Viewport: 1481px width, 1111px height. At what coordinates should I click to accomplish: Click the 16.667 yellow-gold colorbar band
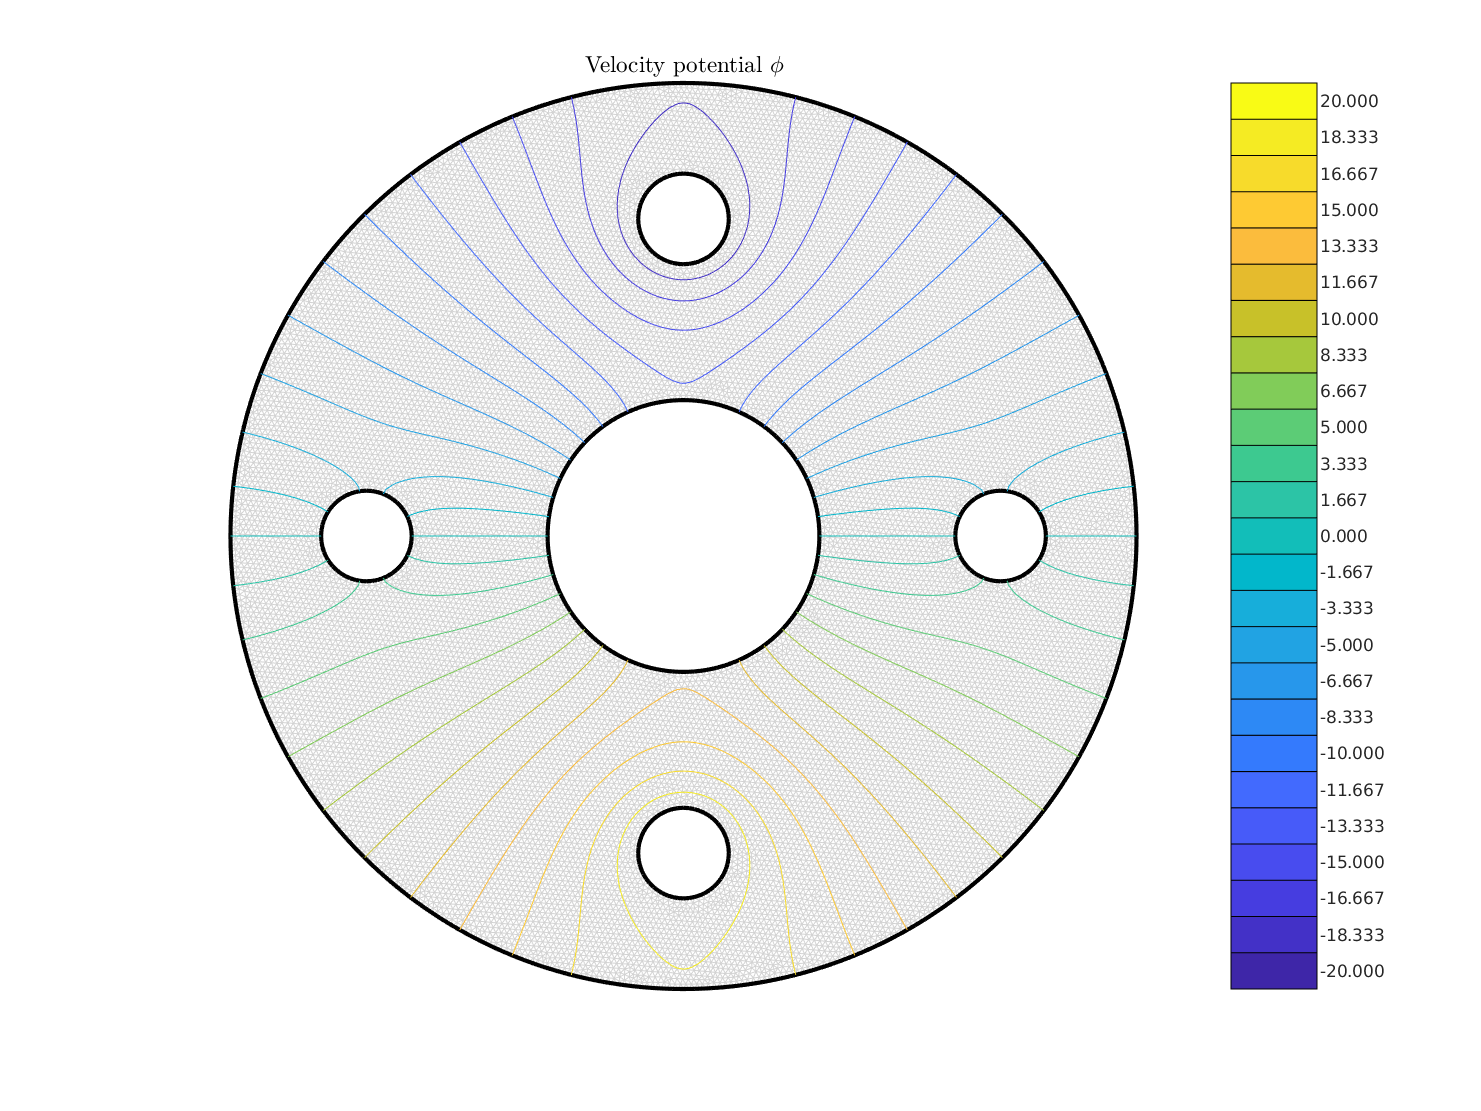1273,174
